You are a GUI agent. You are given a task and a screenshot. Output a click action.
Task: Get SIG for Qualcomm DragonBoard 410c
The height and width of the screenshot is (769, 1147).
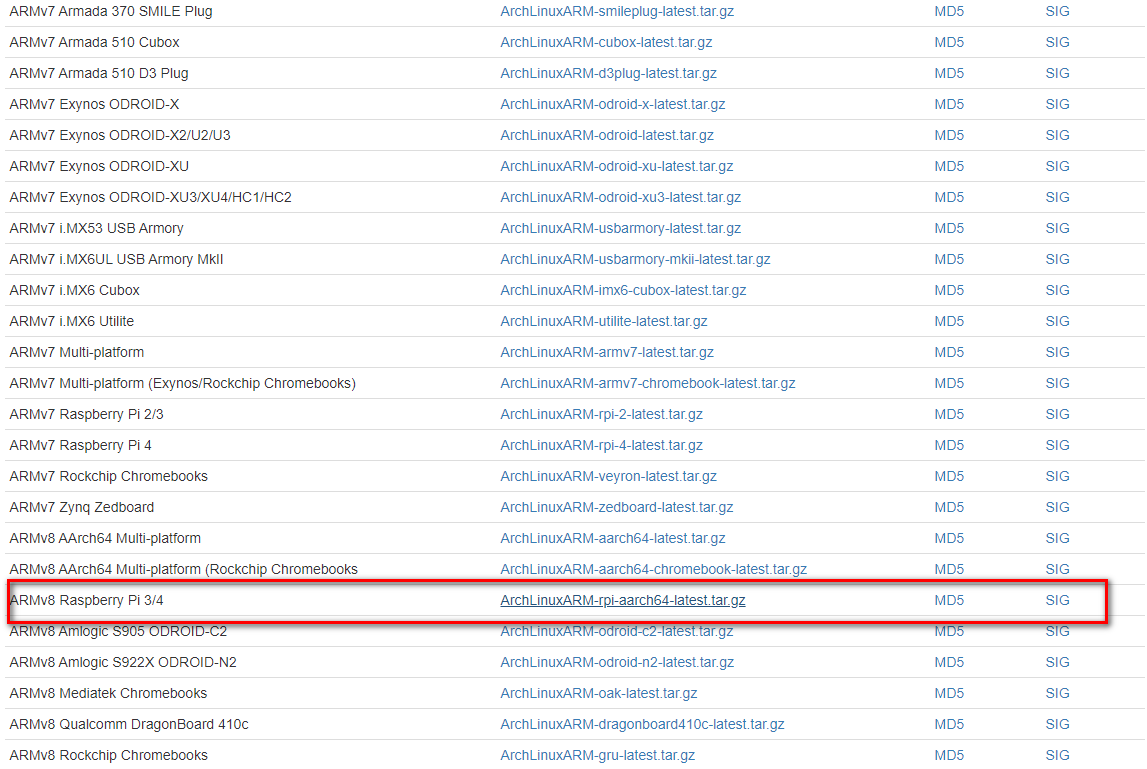1057,724
